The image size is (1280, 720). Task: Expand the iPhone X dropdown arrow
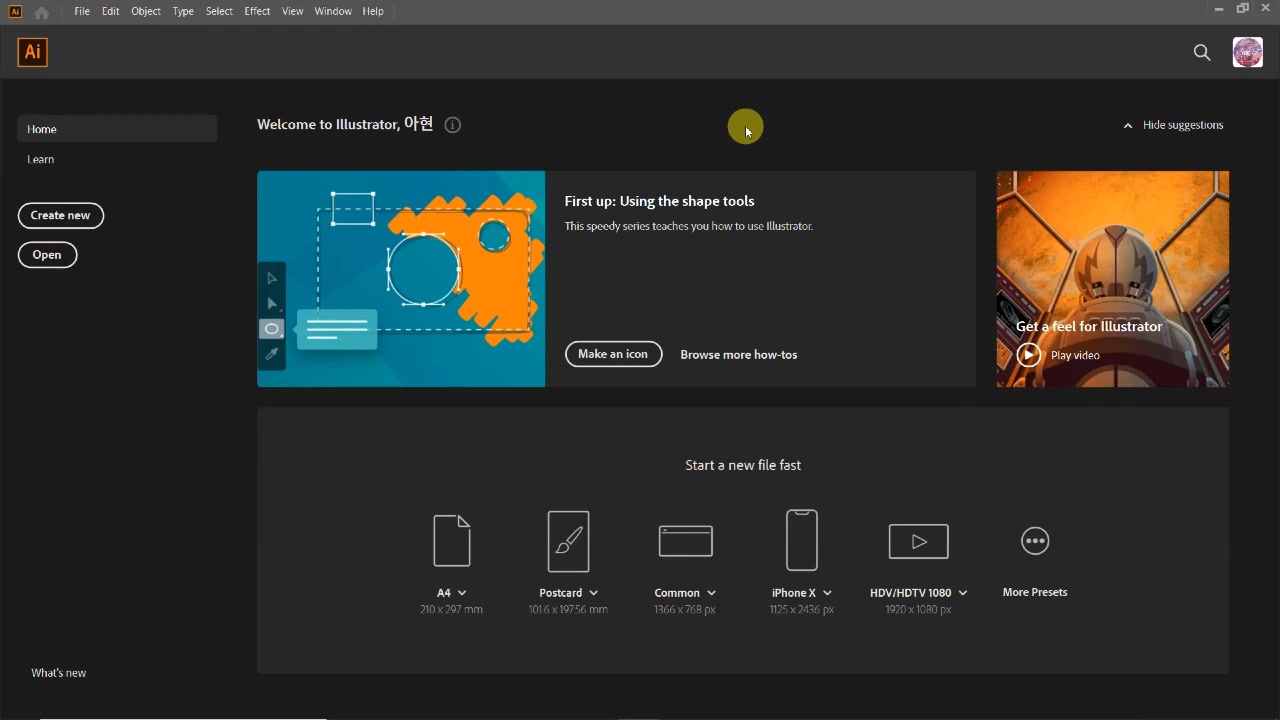tap(827, 593)
